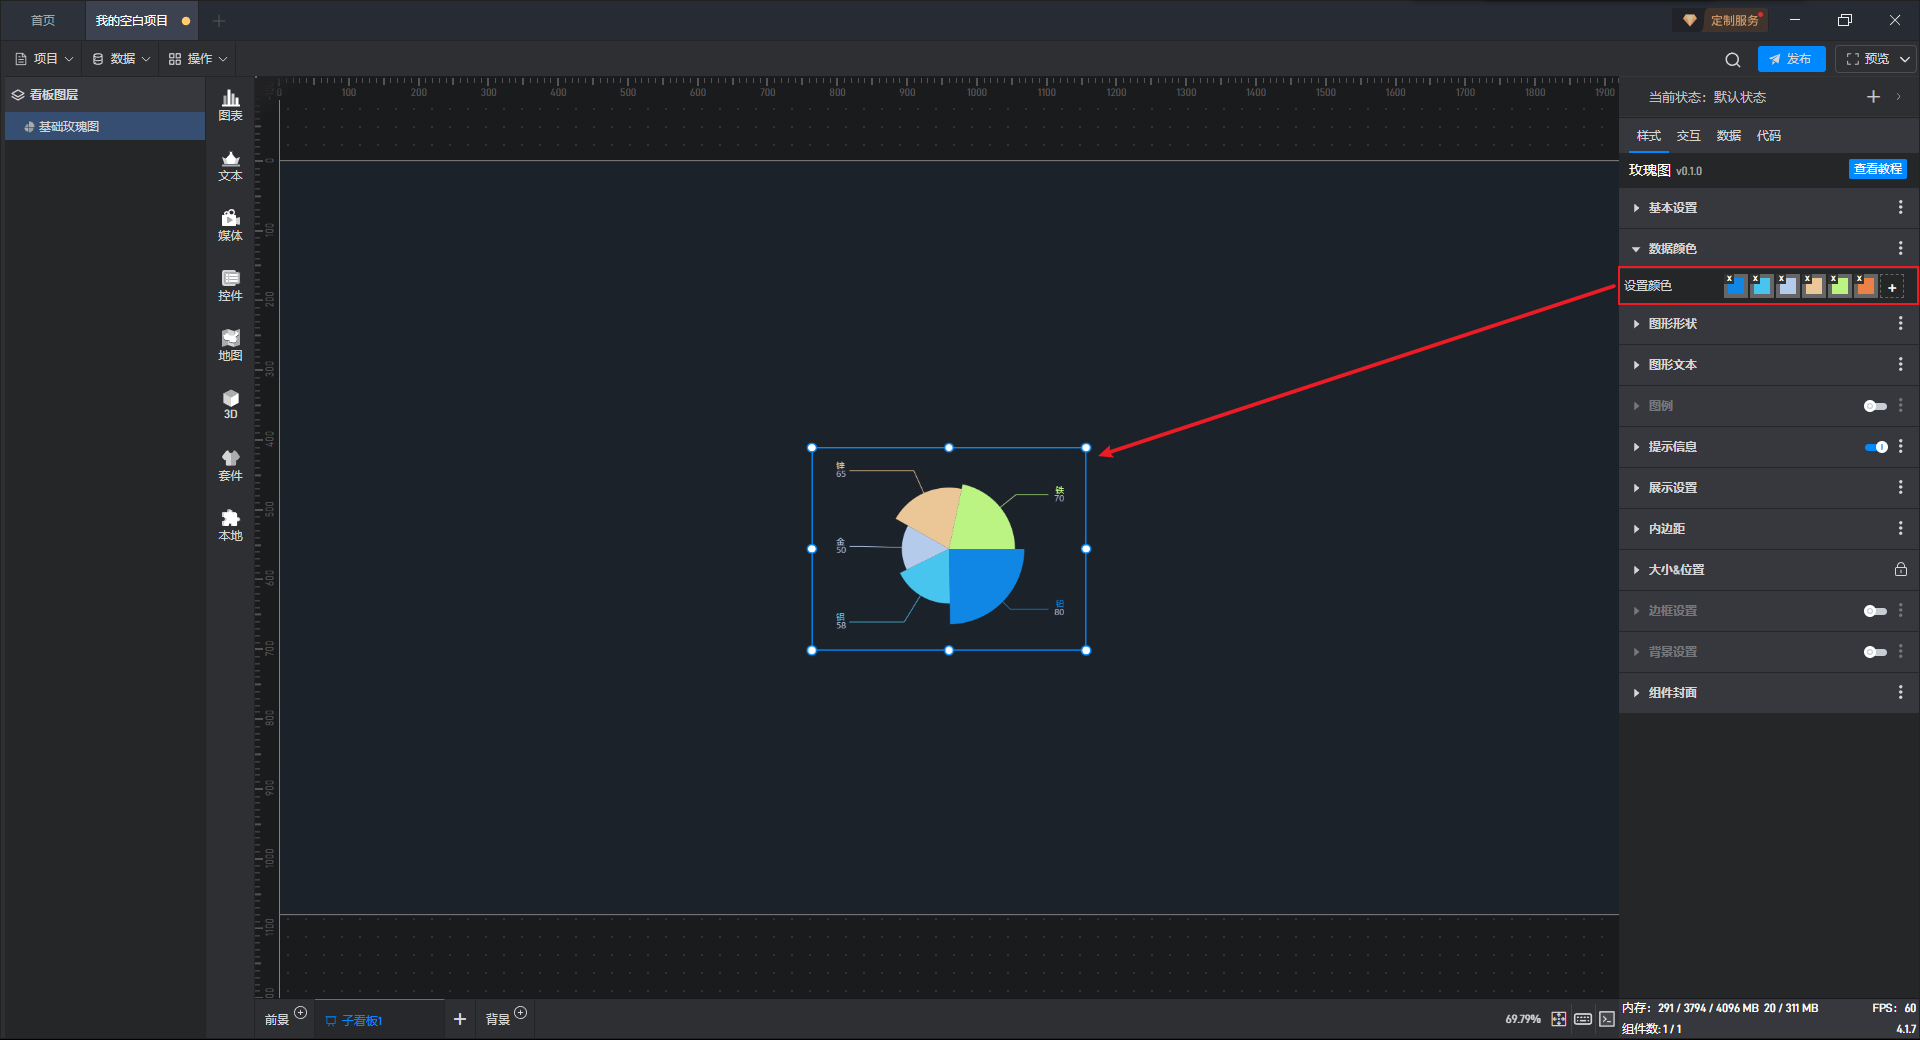The height and width of the screenshot is (1040, 1920).
Task: Open the 图表 chart components panel
Action: 230,105
